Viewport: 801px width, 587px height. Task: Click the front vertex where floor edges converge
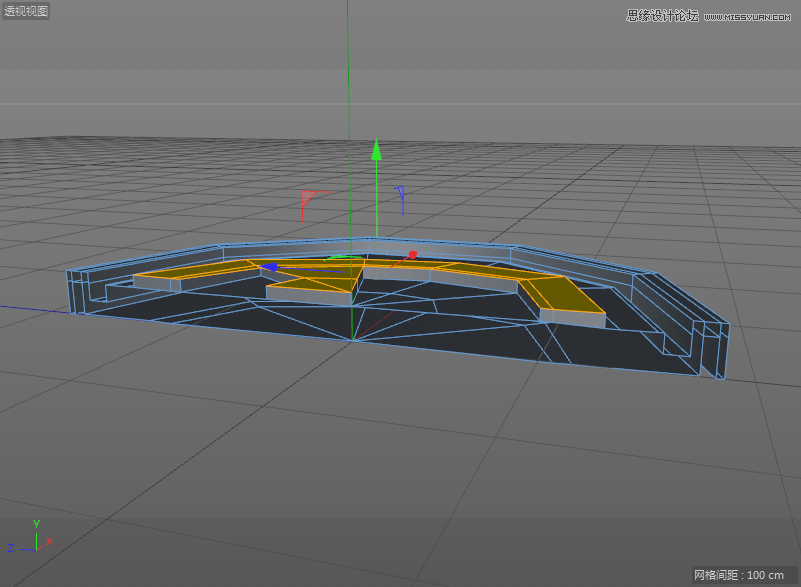(x=352, y=340)
